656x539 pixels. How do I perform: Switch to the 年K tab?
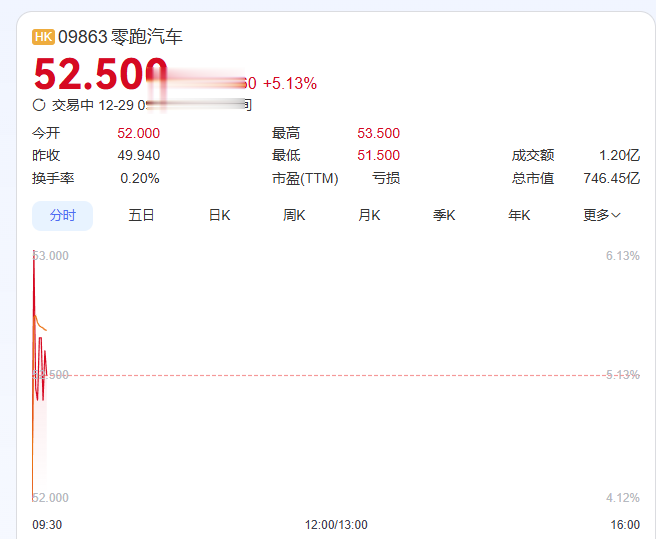pos(519,216)
